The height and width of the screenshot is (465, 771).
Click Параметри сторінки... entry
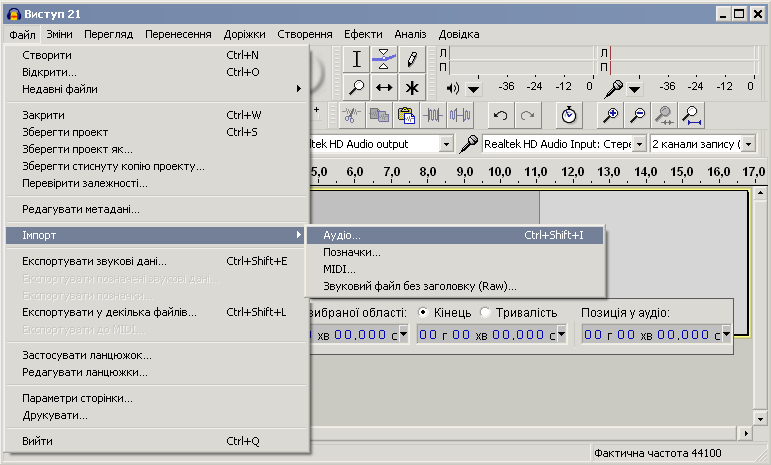(x=157, y=398)
